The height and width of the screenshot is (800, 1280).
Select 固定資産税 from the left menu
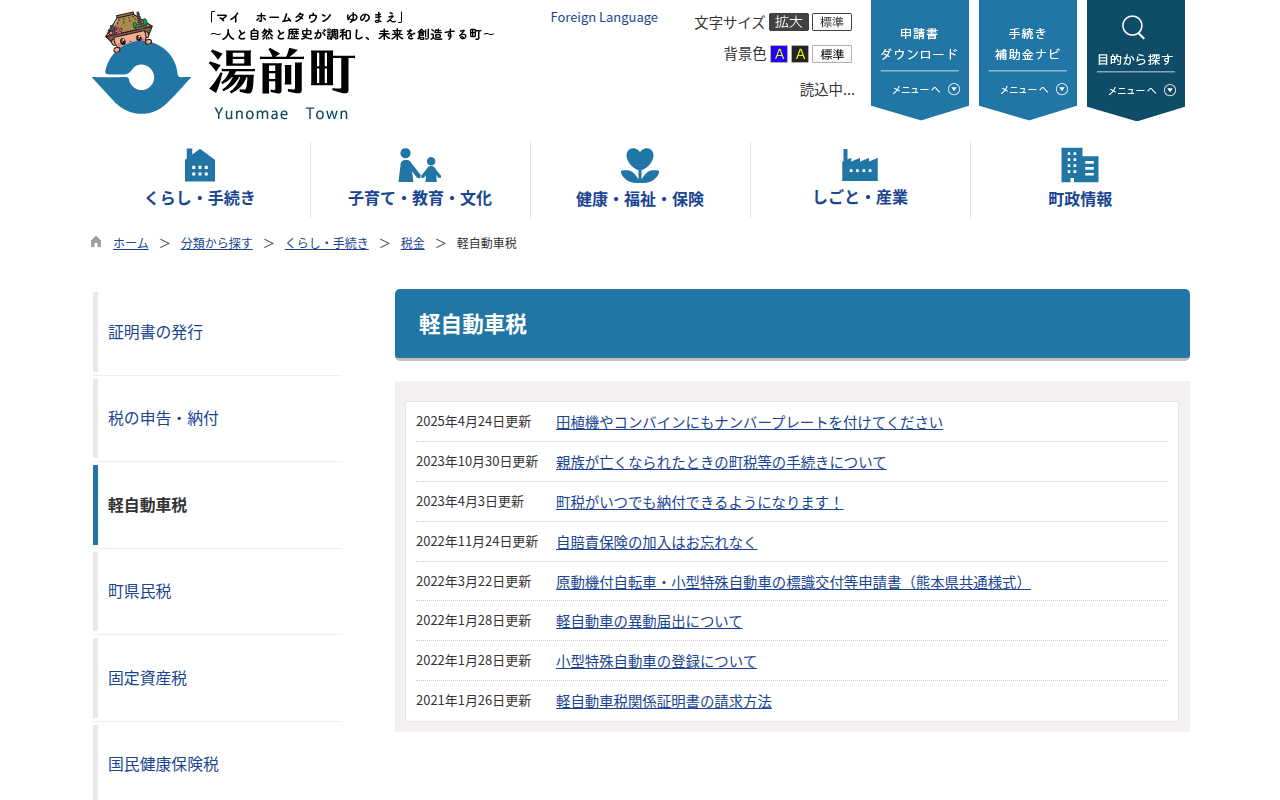[x=147, y=678]
